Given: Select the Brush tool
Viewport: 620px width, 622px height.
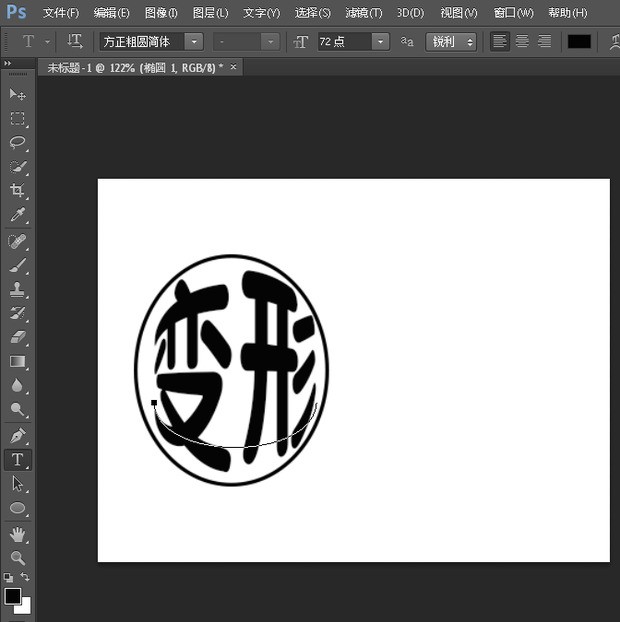Looking at the screenshot, I should click(x=17, y=266).
